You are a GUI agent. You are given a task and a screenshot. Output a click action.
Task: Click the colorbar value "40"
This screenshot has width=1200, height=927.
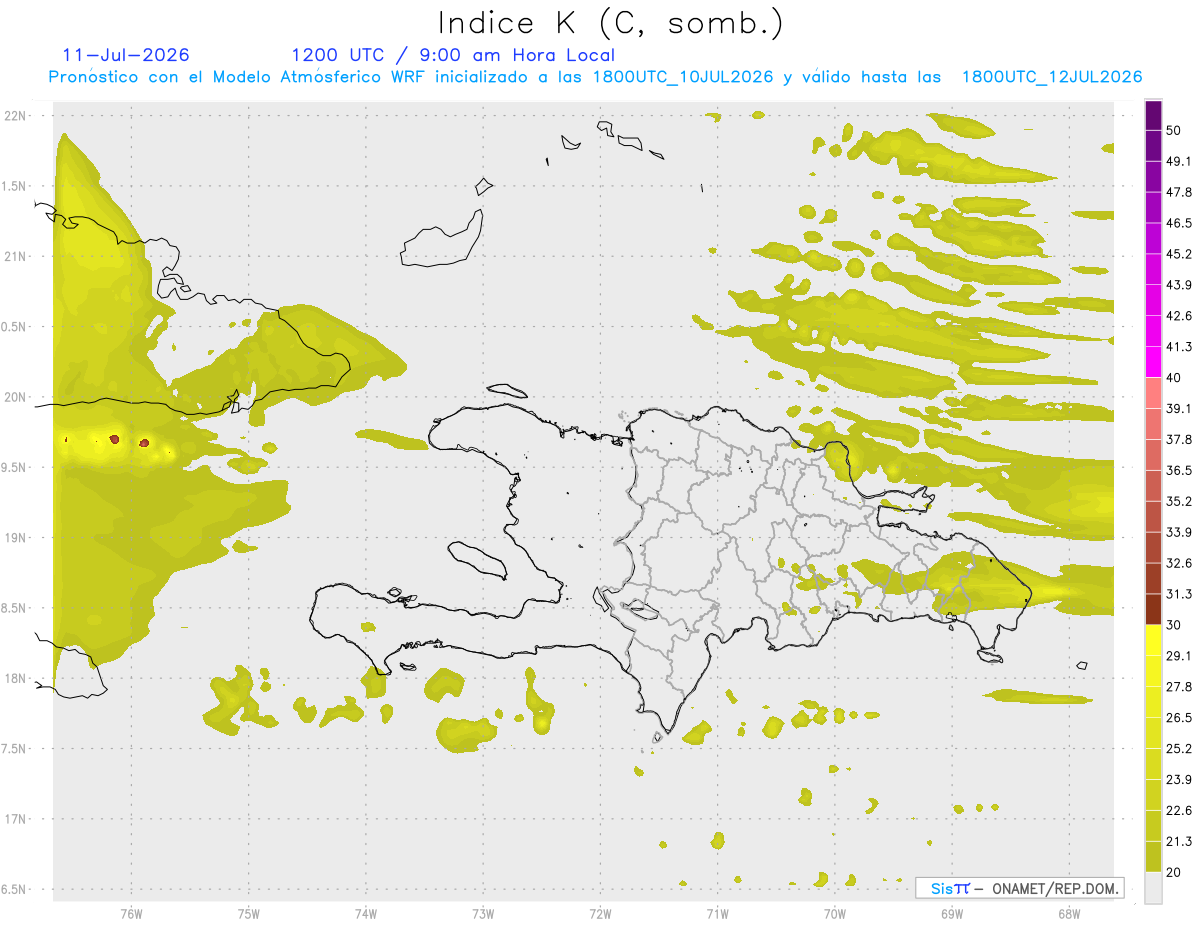click(1174, 378)
